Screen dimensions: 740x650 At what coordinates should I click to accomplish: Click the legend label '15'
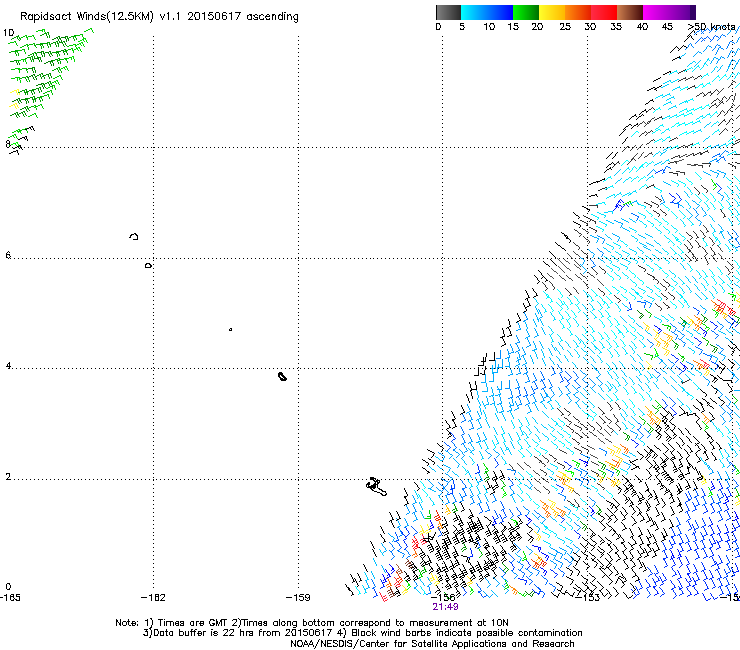(513, 26)
